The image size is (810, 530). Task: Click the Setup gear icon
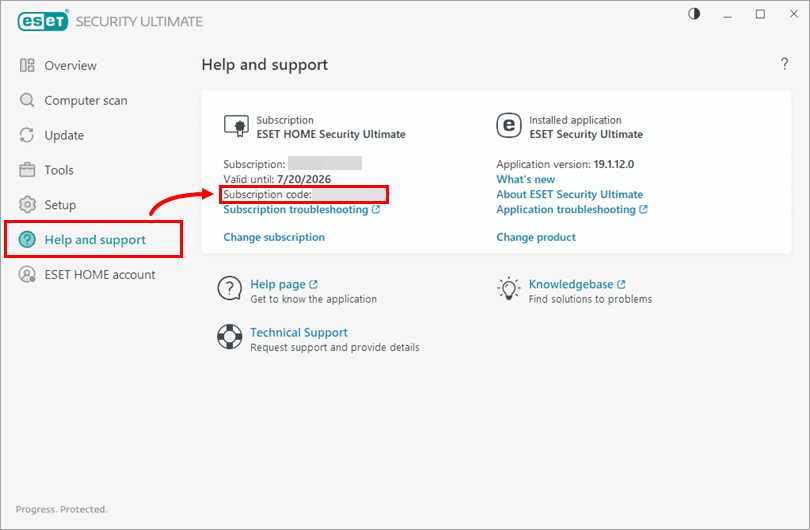(x=27, y=205)
